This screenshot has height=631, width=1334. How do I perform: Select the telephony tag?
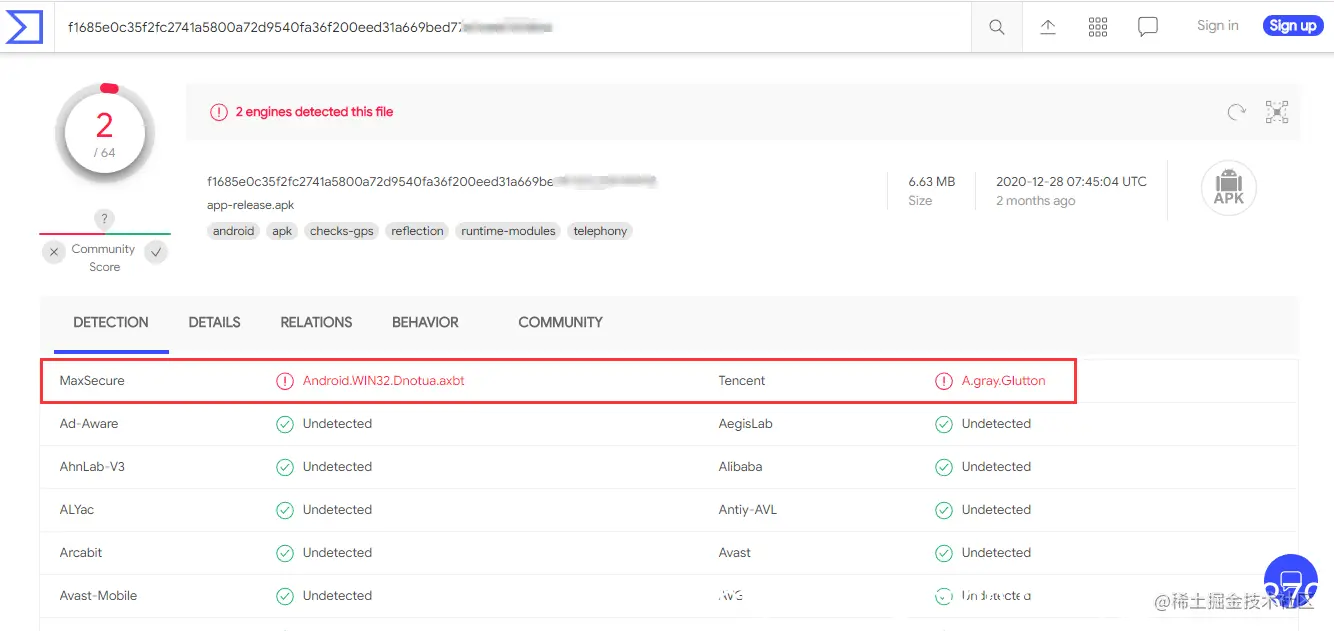pos(600,231)
